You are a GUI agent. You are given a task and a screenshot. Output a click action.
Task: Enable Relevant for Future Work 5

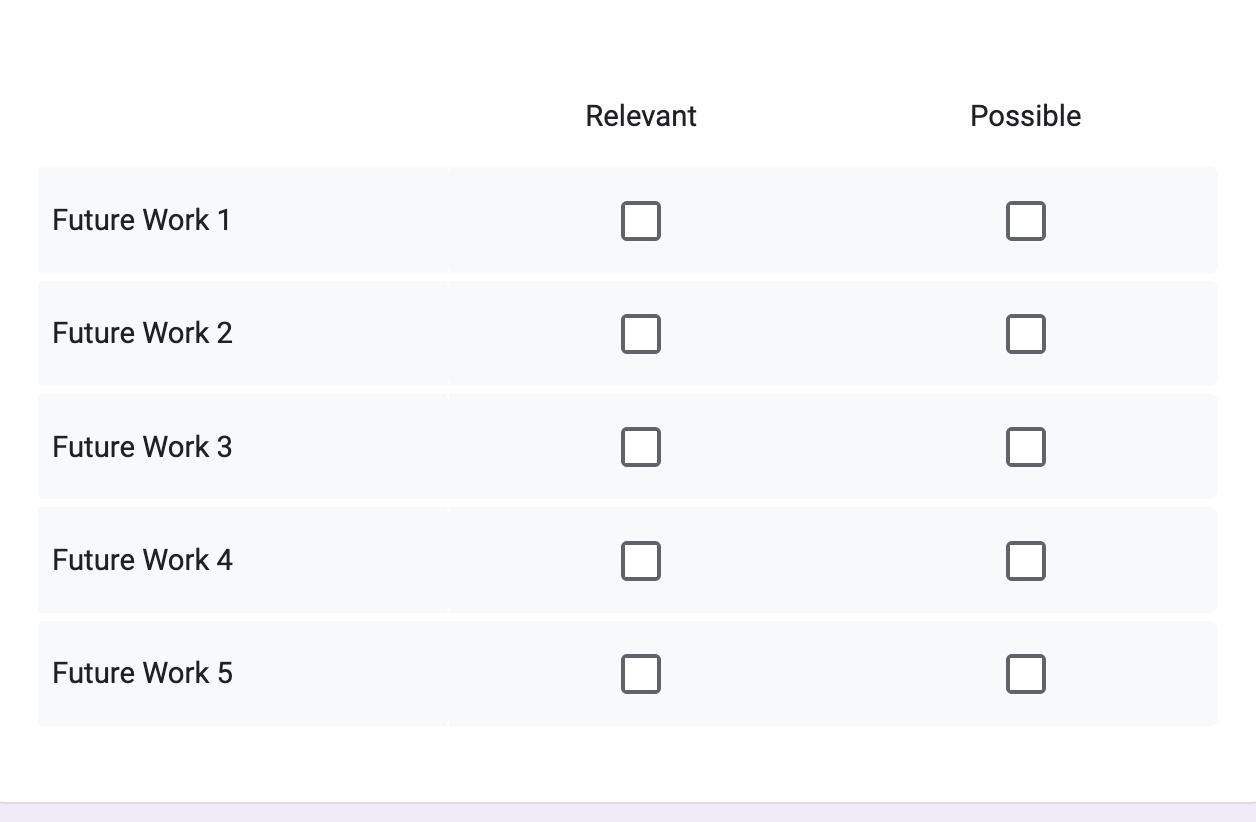click(x=641, y=674)
